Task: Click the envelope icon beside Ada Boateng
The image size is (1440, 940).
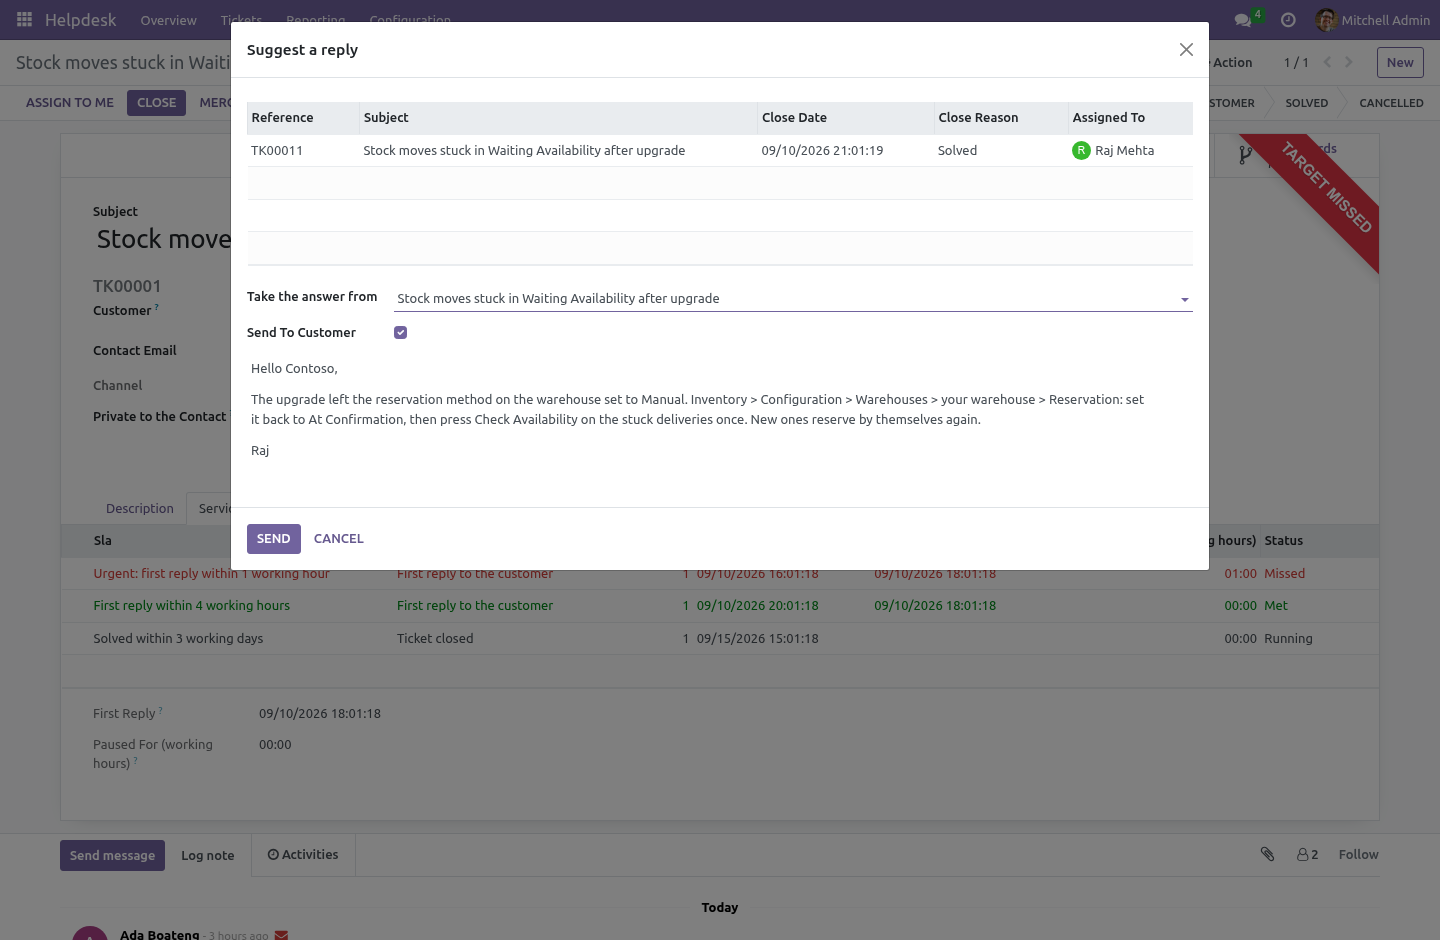Action: [x=281, y=935]
